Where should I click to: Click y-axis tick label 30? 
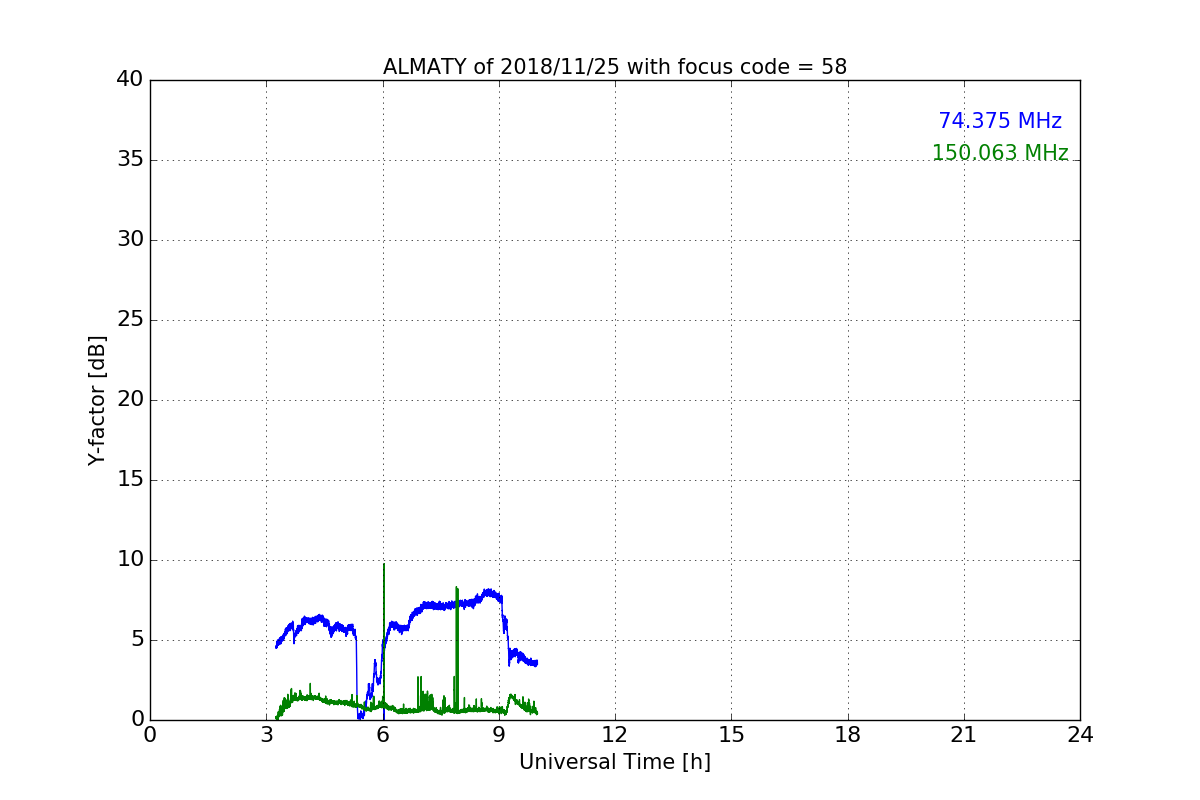pyautogui.click(x=130, y=240)
